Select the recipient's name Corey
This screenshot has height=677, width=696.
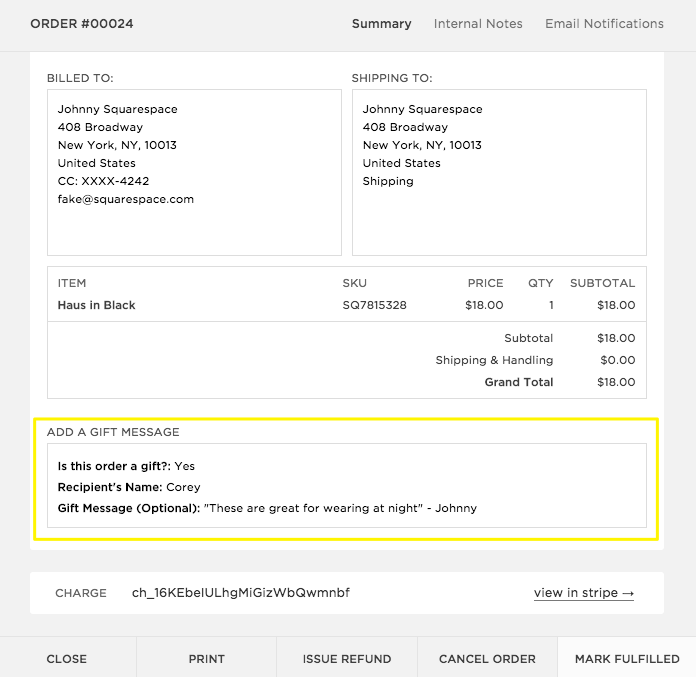click(x=183, y=487)
